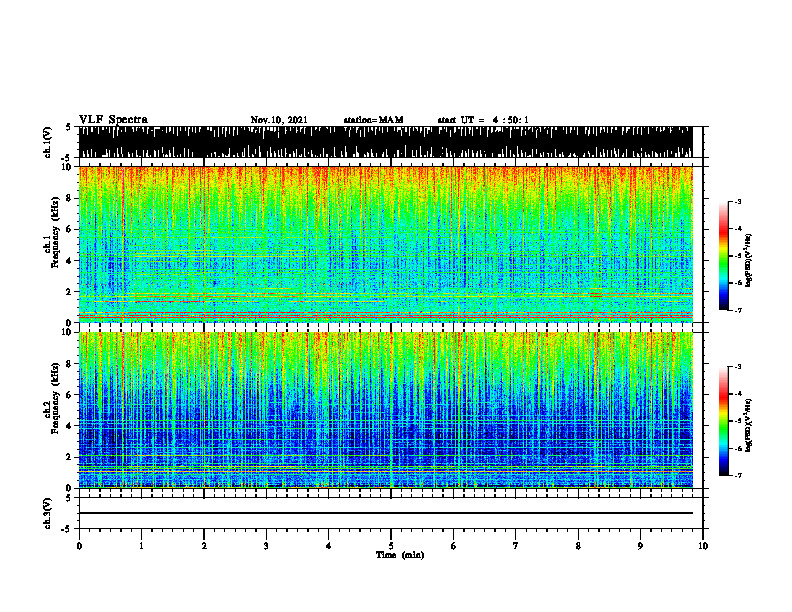Screen dimensions: 792x612
Task: Click the ch.2 frequency axis "6" tick label
Action: [x=69, y=395]
